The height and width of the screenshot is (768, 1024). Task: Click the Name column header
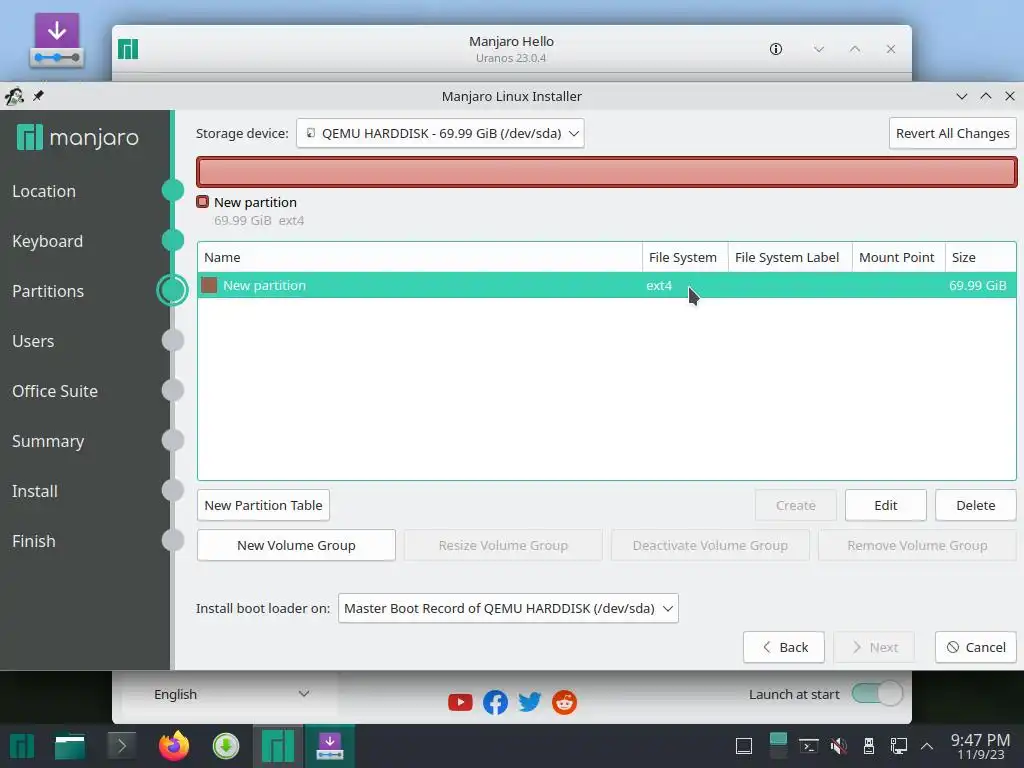[420, 257]
